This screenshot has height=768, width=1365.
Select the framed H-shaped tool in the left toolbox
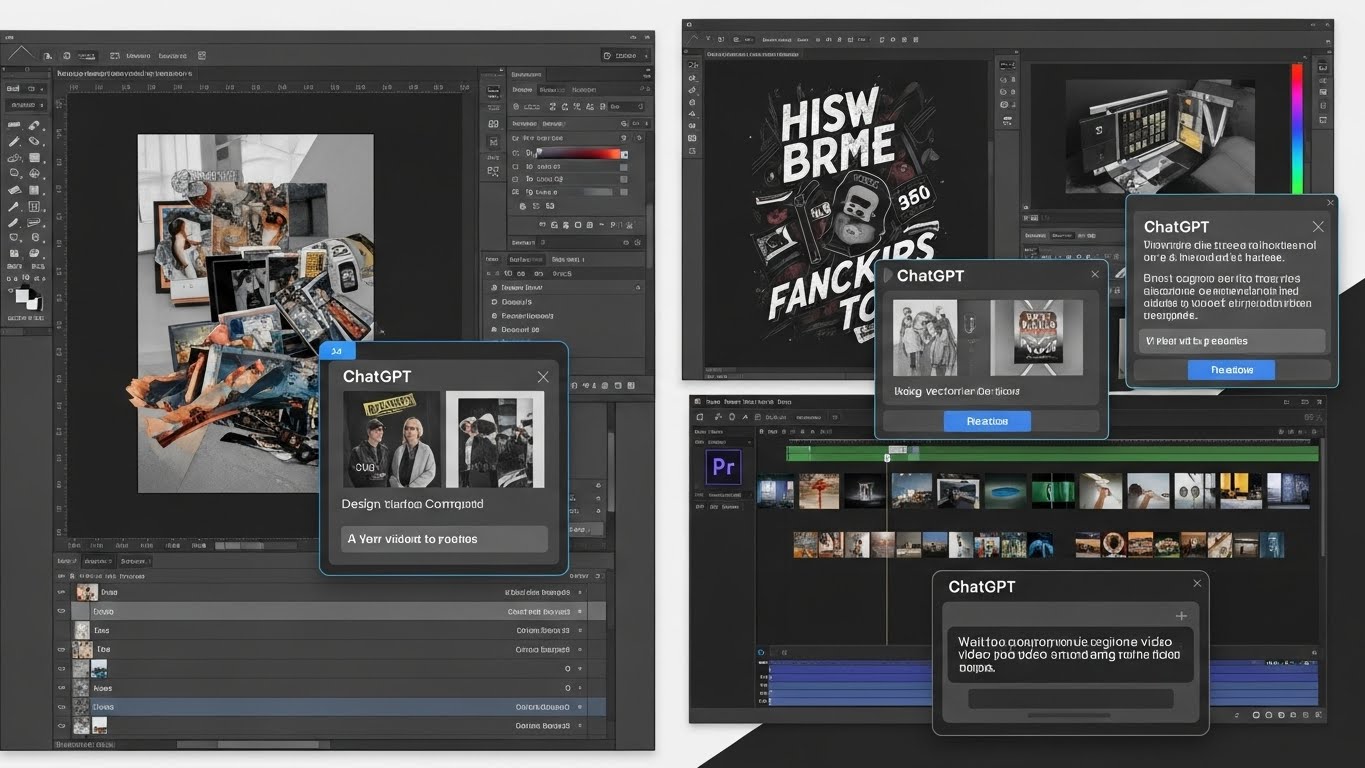click(x=33, y=206)
